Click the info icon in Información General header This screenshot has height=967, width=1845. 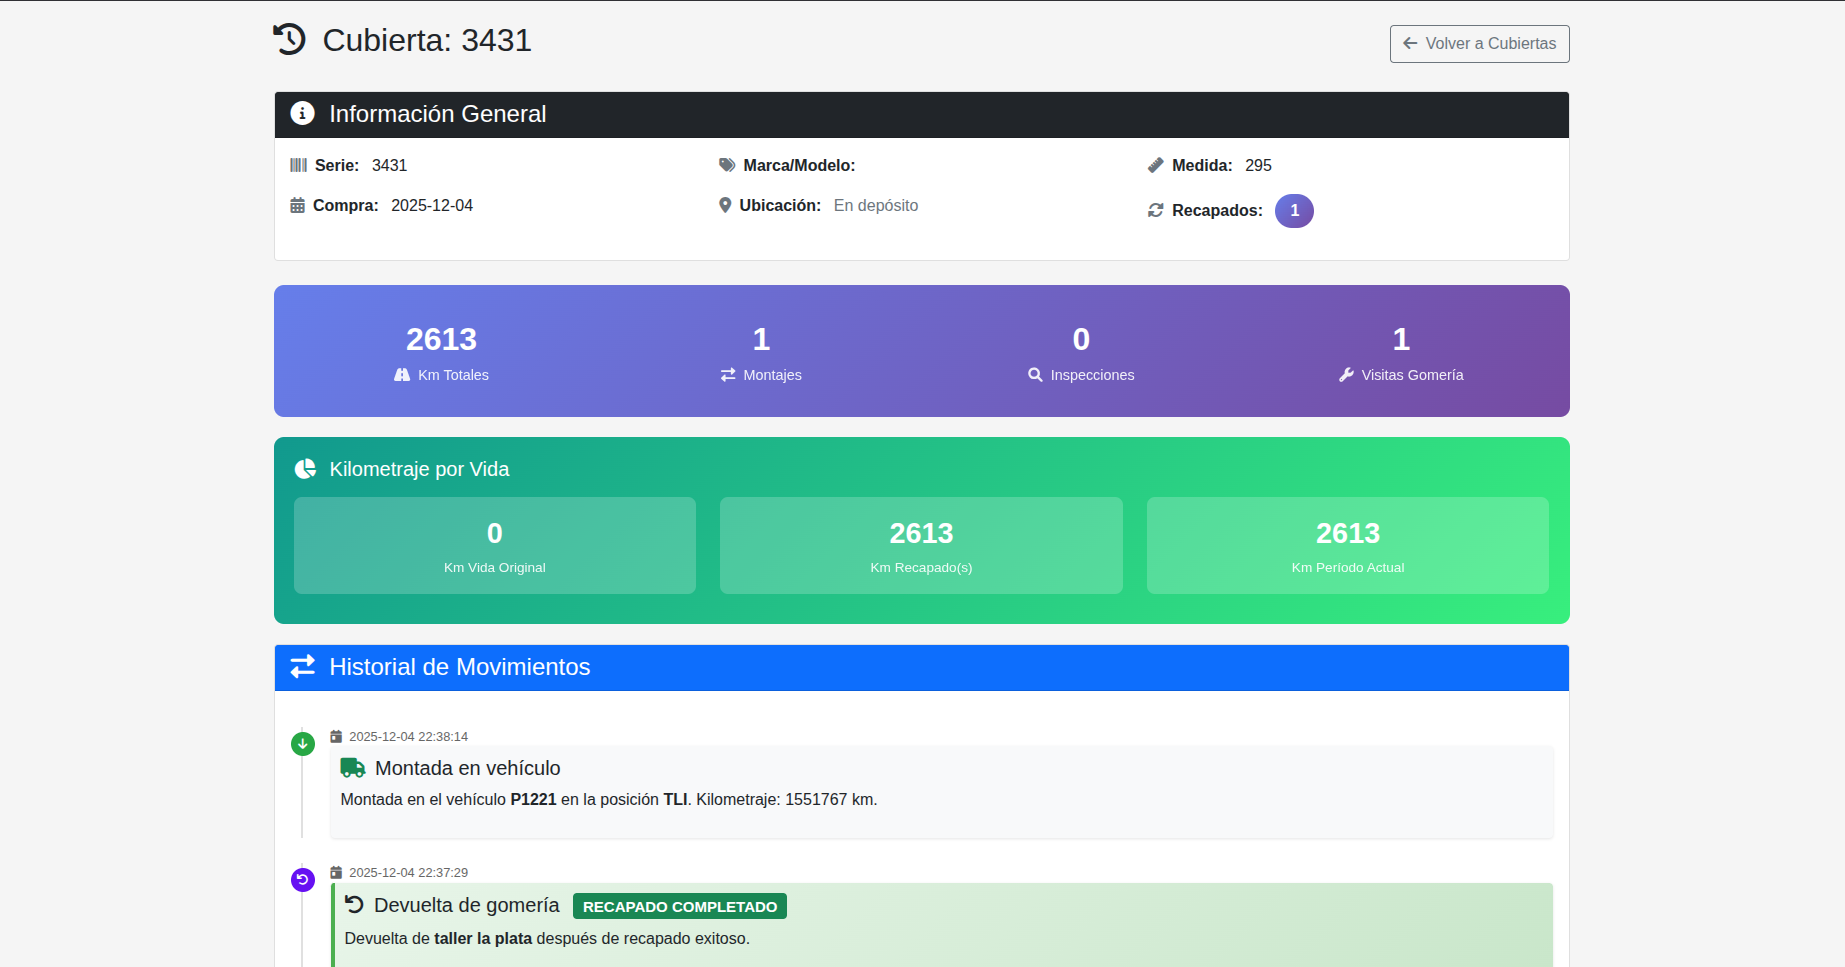point(302,114)
